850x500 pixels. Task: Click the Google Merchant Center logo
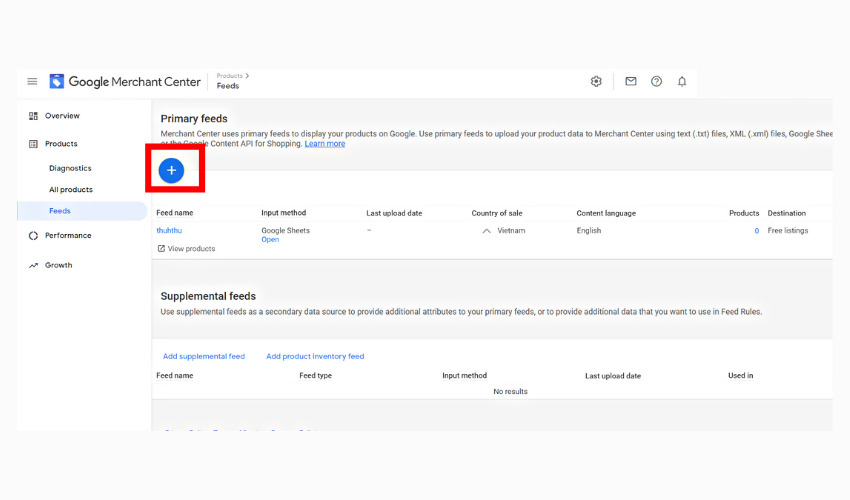click(x=125, y=81)
